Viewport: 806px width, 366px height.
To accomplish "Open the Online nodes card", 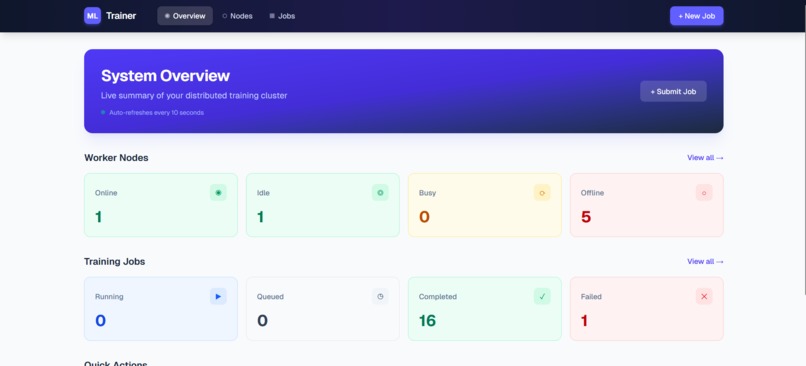I will point(161,205).
